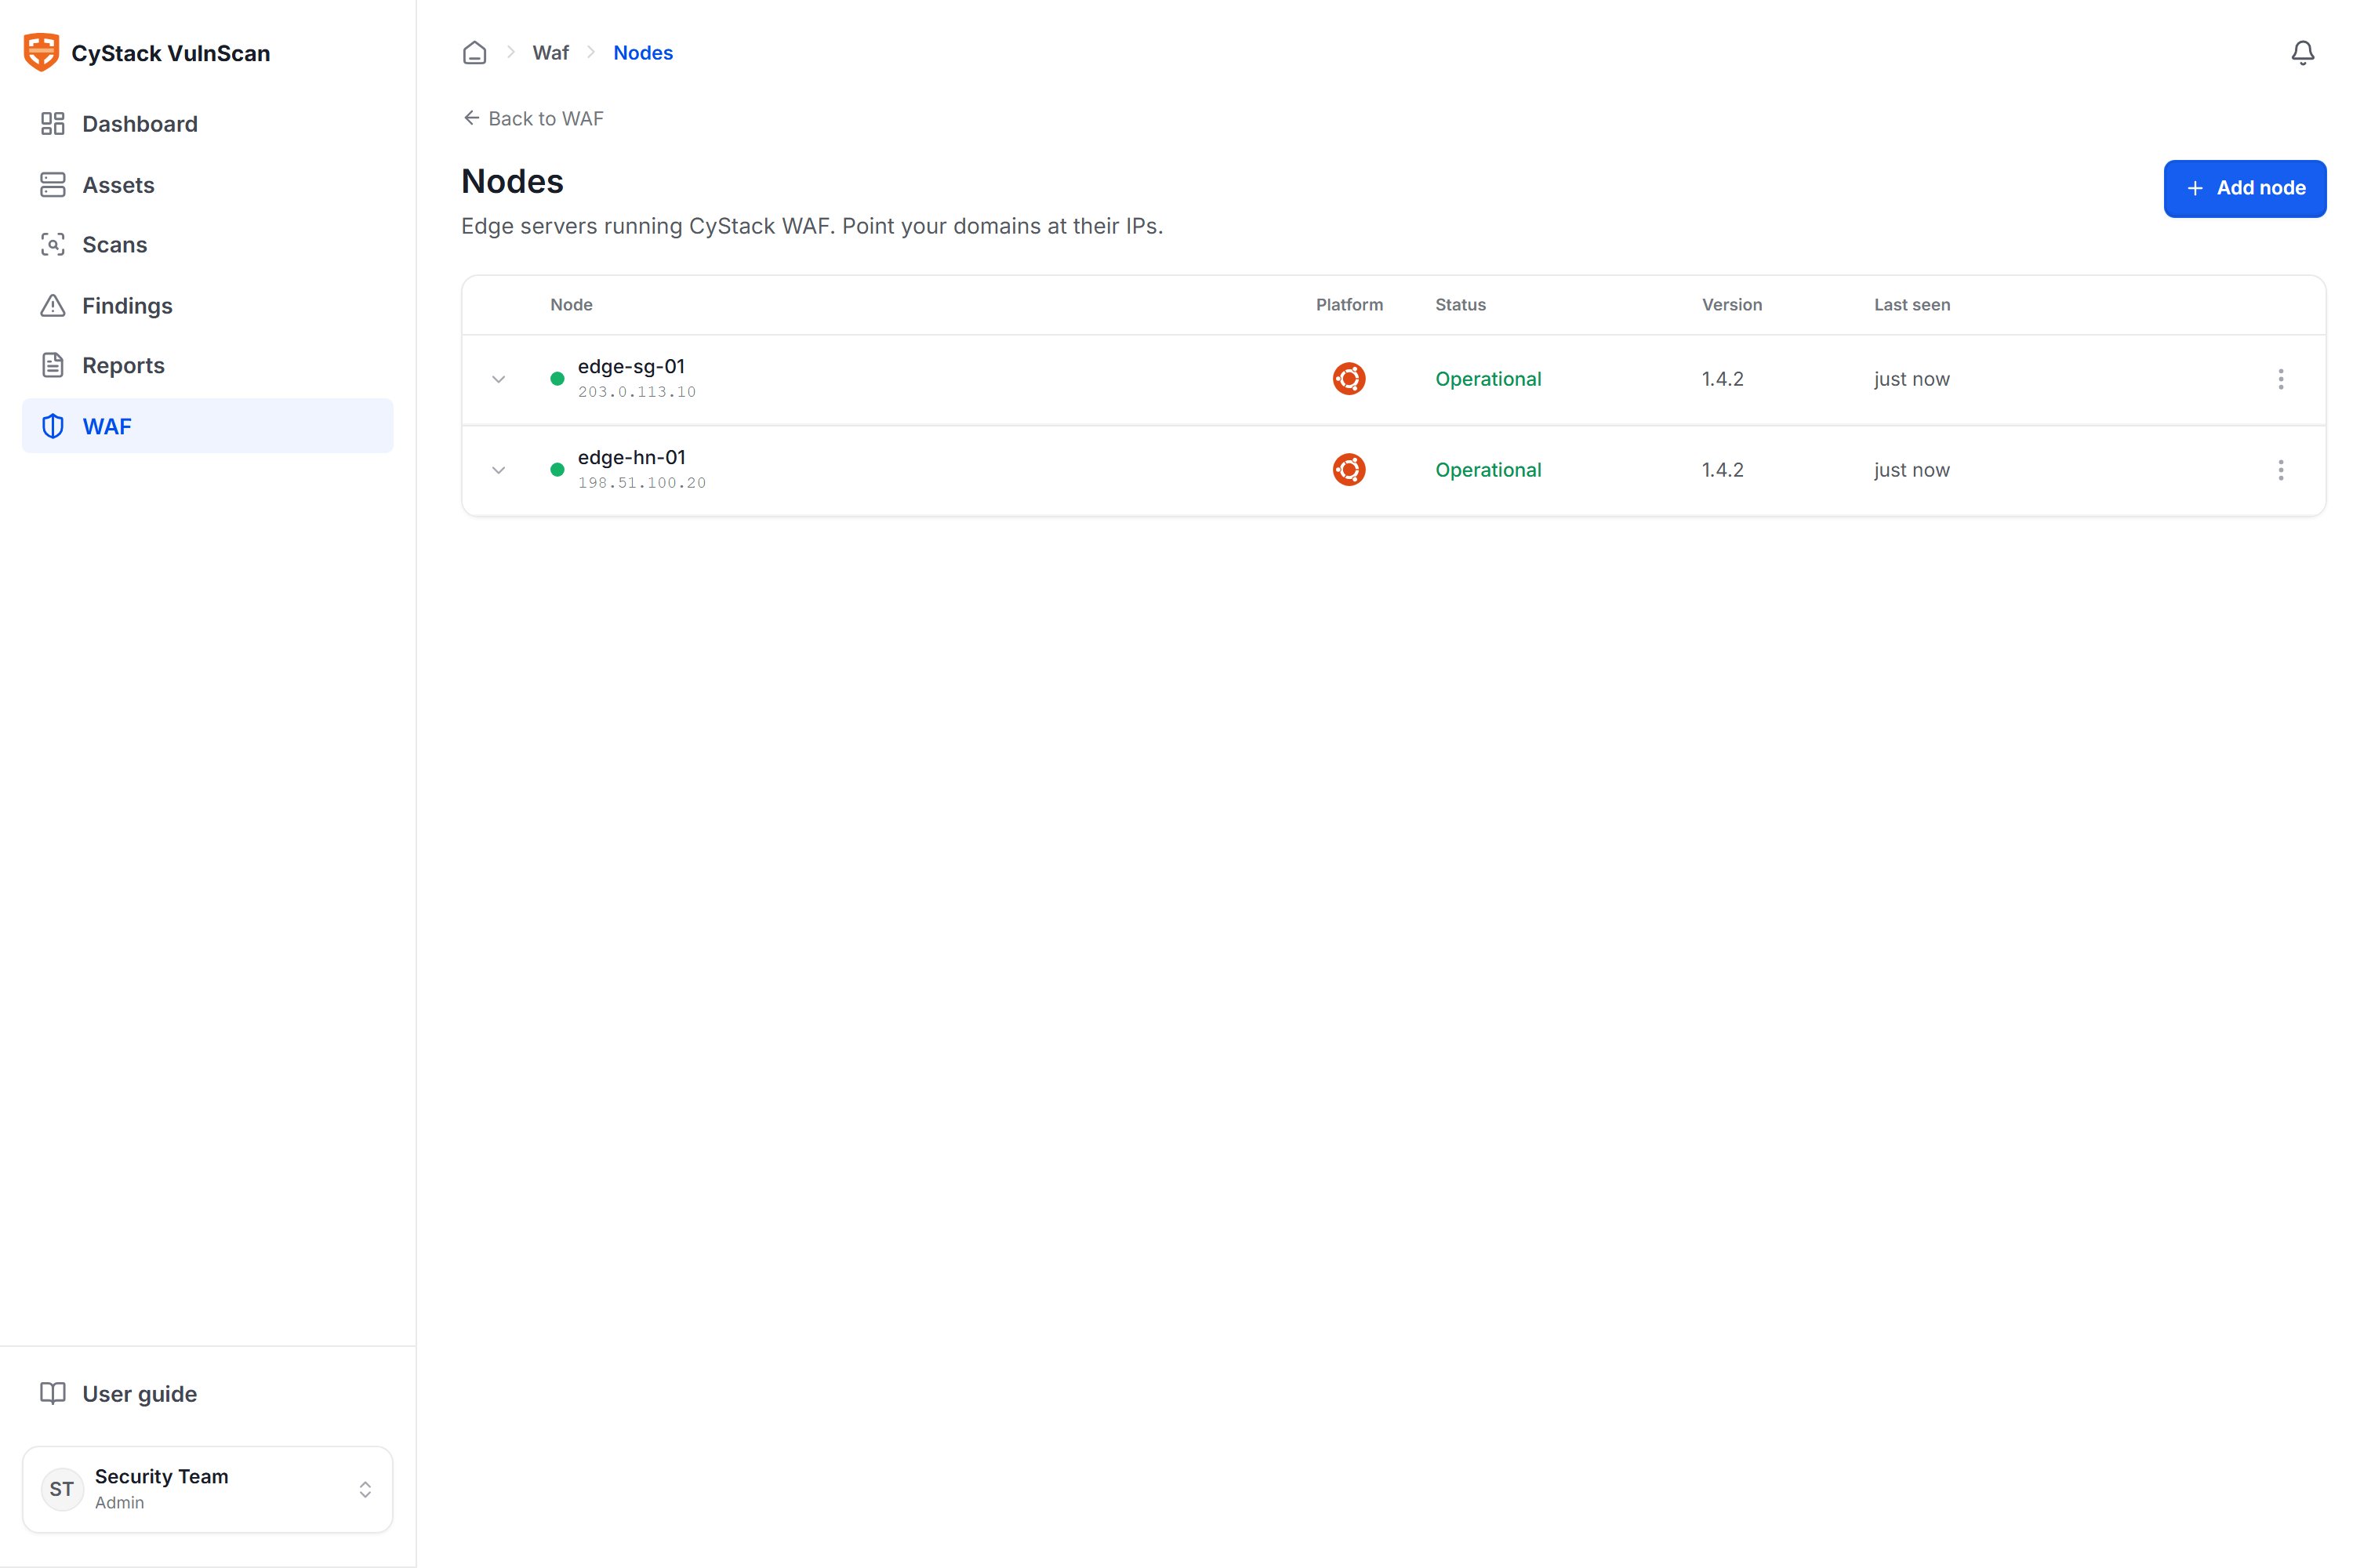Open the Waf breadcrumb link
Screen dimensions: 2371x1568
[551, 53]
